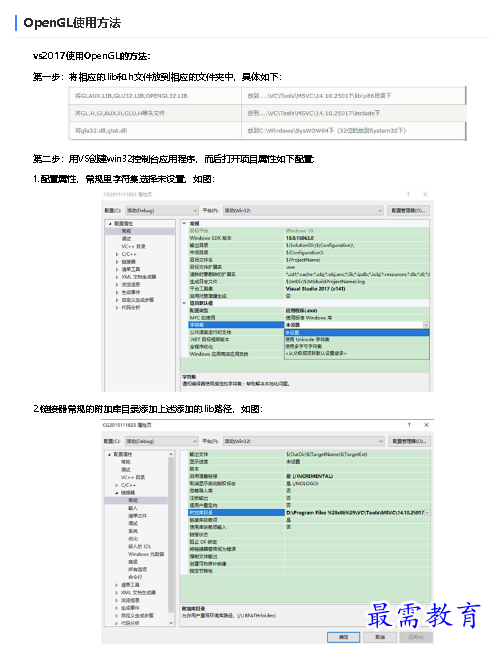The width and height of the screenshot is (489, 647).
Task: Expand 清单工具 node in the character-set dialog tree
Action: (117, 269)
